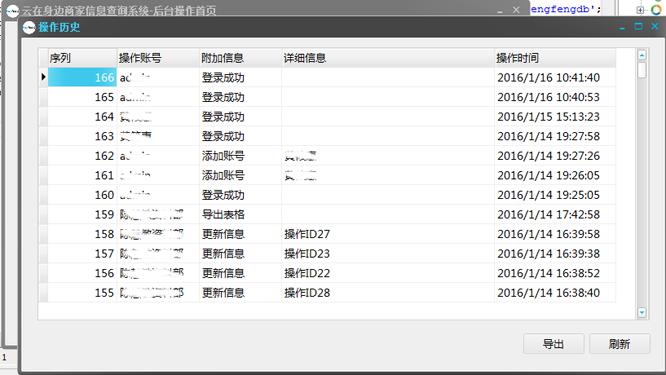Sort by 操作时间 column header
666x375 pixels.
(555, 58)
